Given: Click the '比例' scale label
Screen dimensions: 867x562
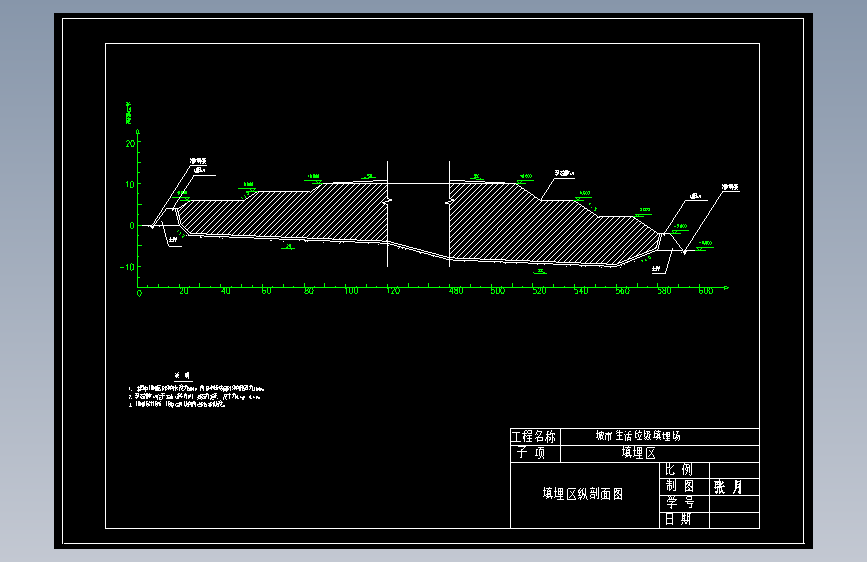Looking at the screenshot, I should [x=679, y=470].
